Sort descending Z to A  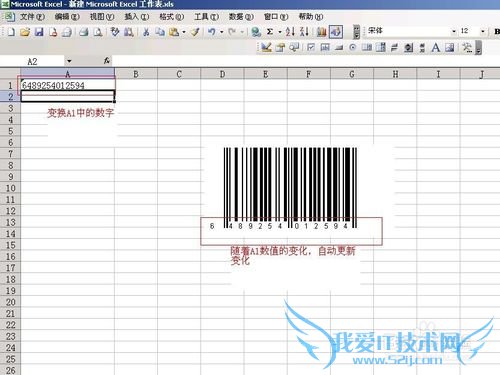click(304, 32)
